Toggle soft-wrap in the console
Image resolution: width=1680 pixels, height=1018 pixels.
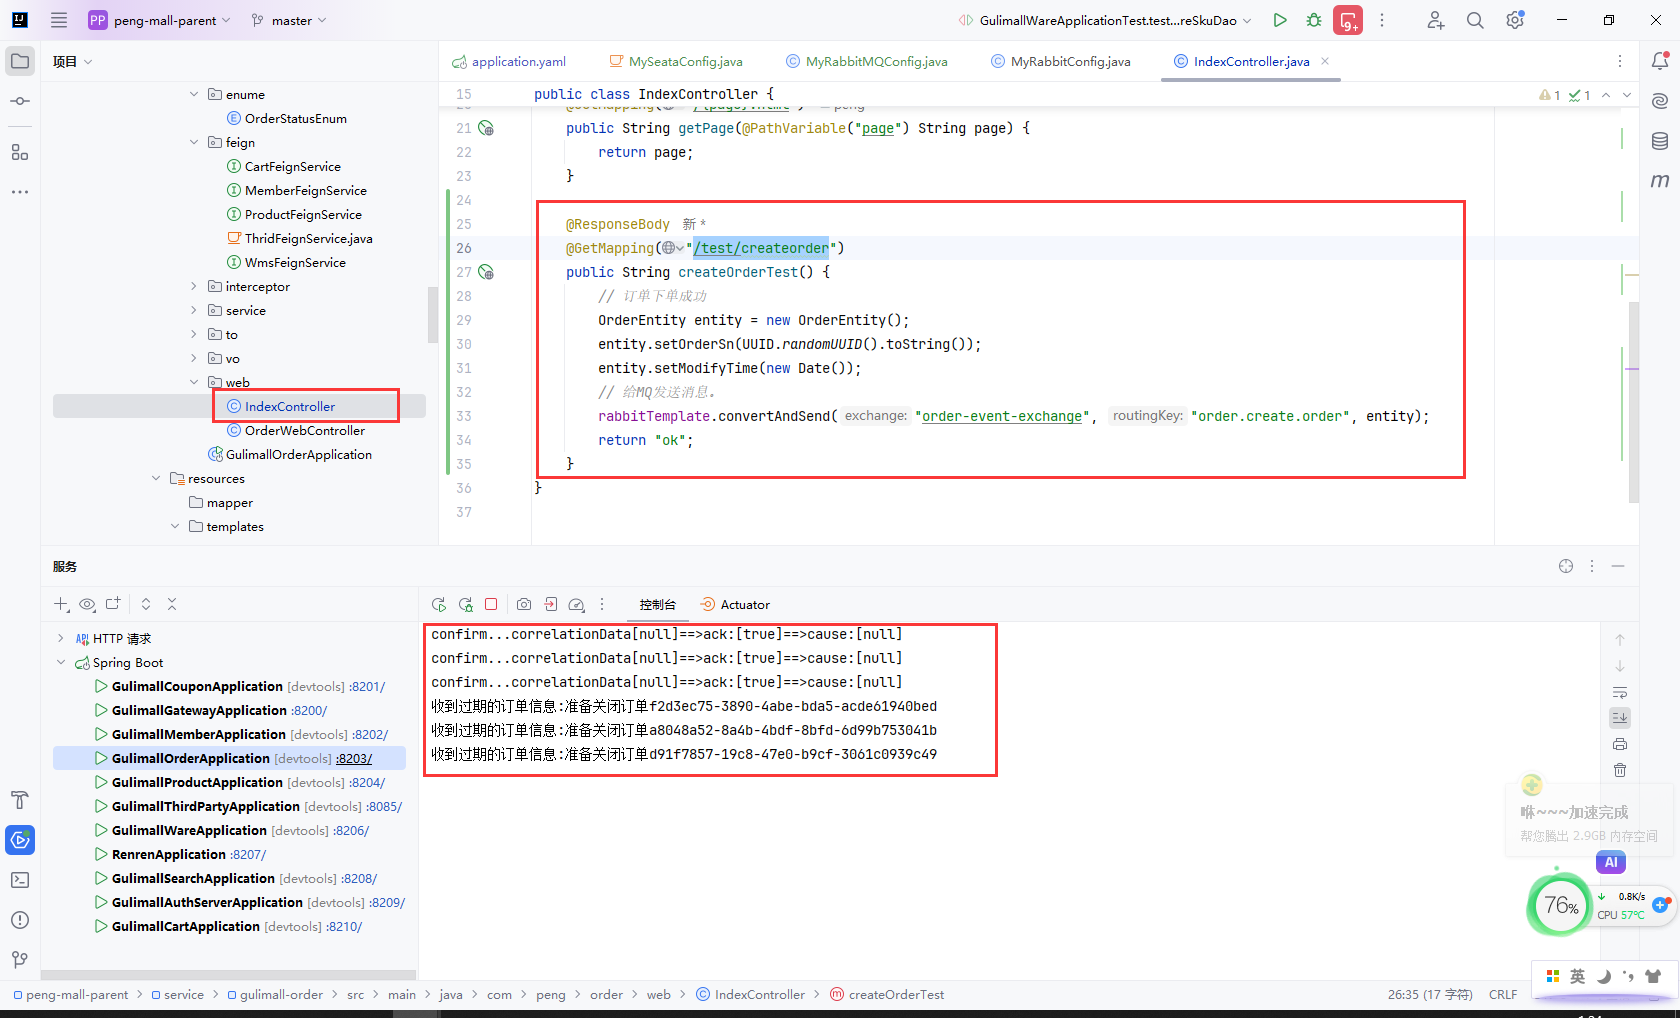pos(1620,692)
